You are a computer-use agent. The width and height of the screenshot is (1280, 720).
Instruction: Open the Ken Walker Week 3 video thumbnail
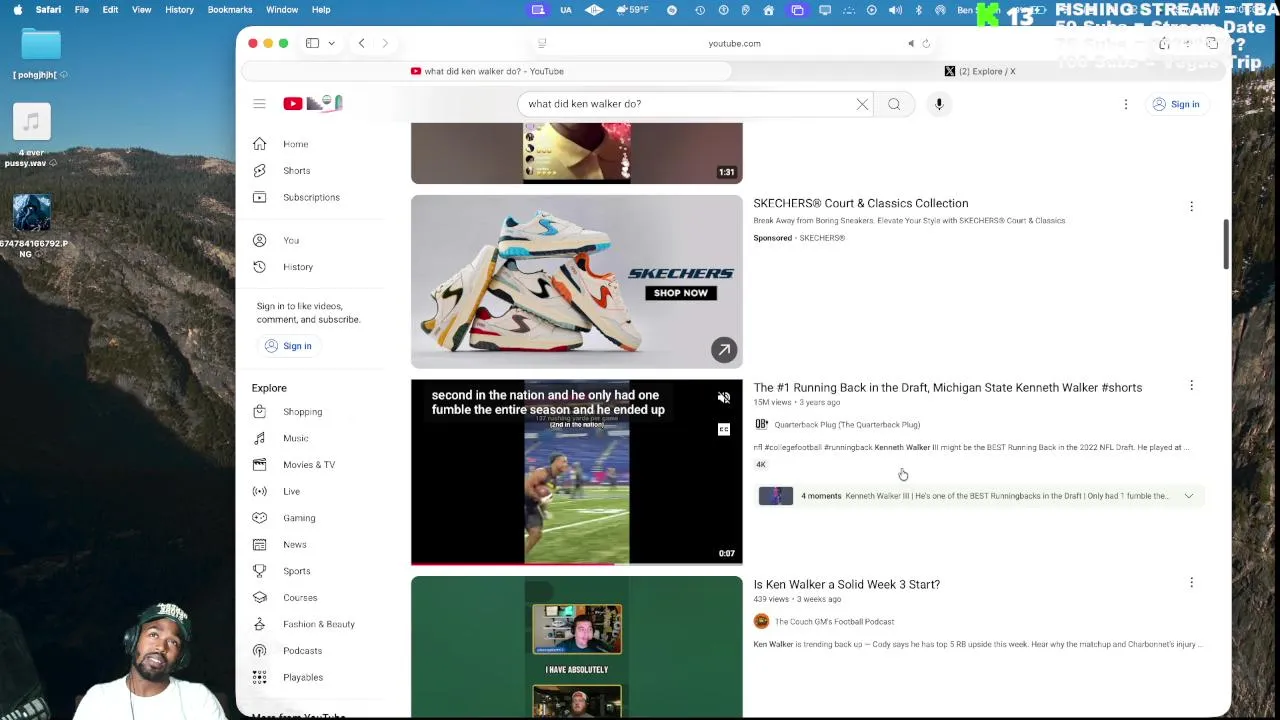[x=576, y=647]
